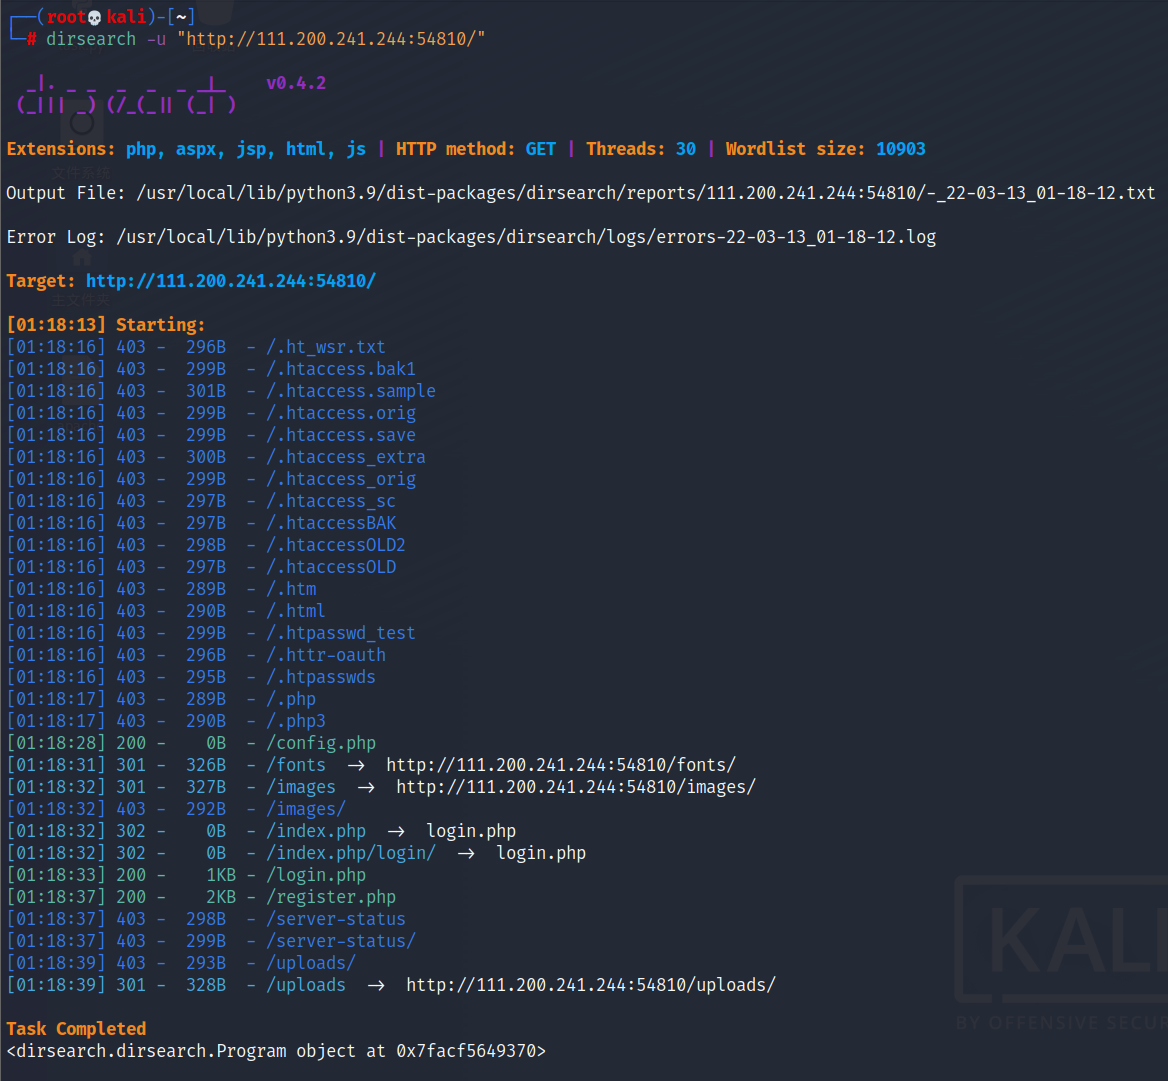Click the Error Log path line
Viewport: 1168px width, 1081px height.
click(x=471, y=237)
